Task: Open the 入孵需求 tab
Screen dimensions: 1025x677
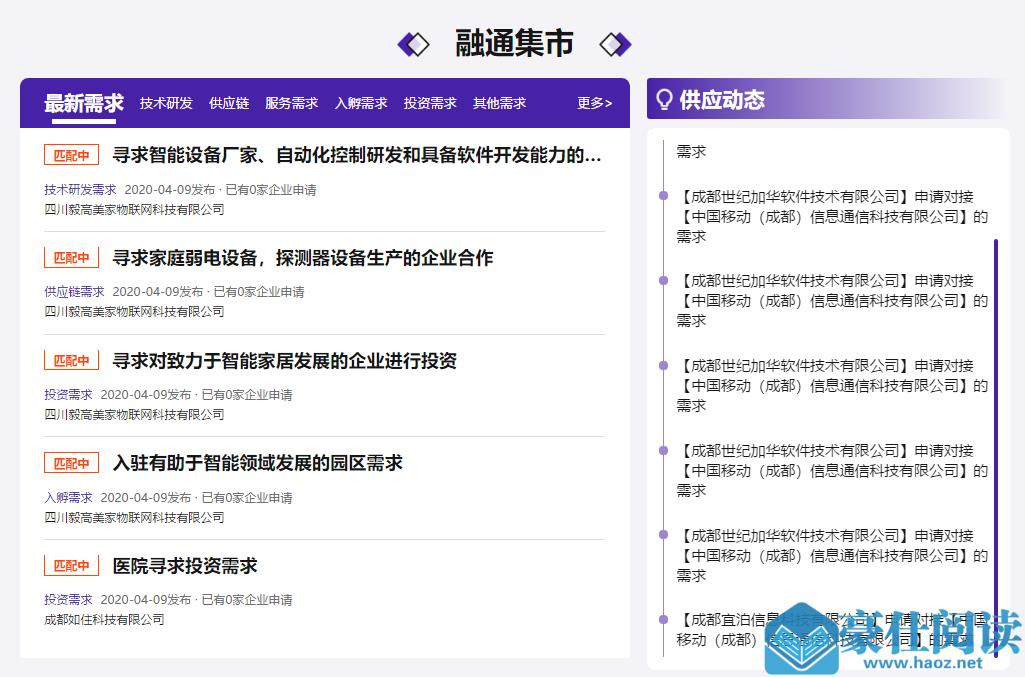Action: [361, 103]
